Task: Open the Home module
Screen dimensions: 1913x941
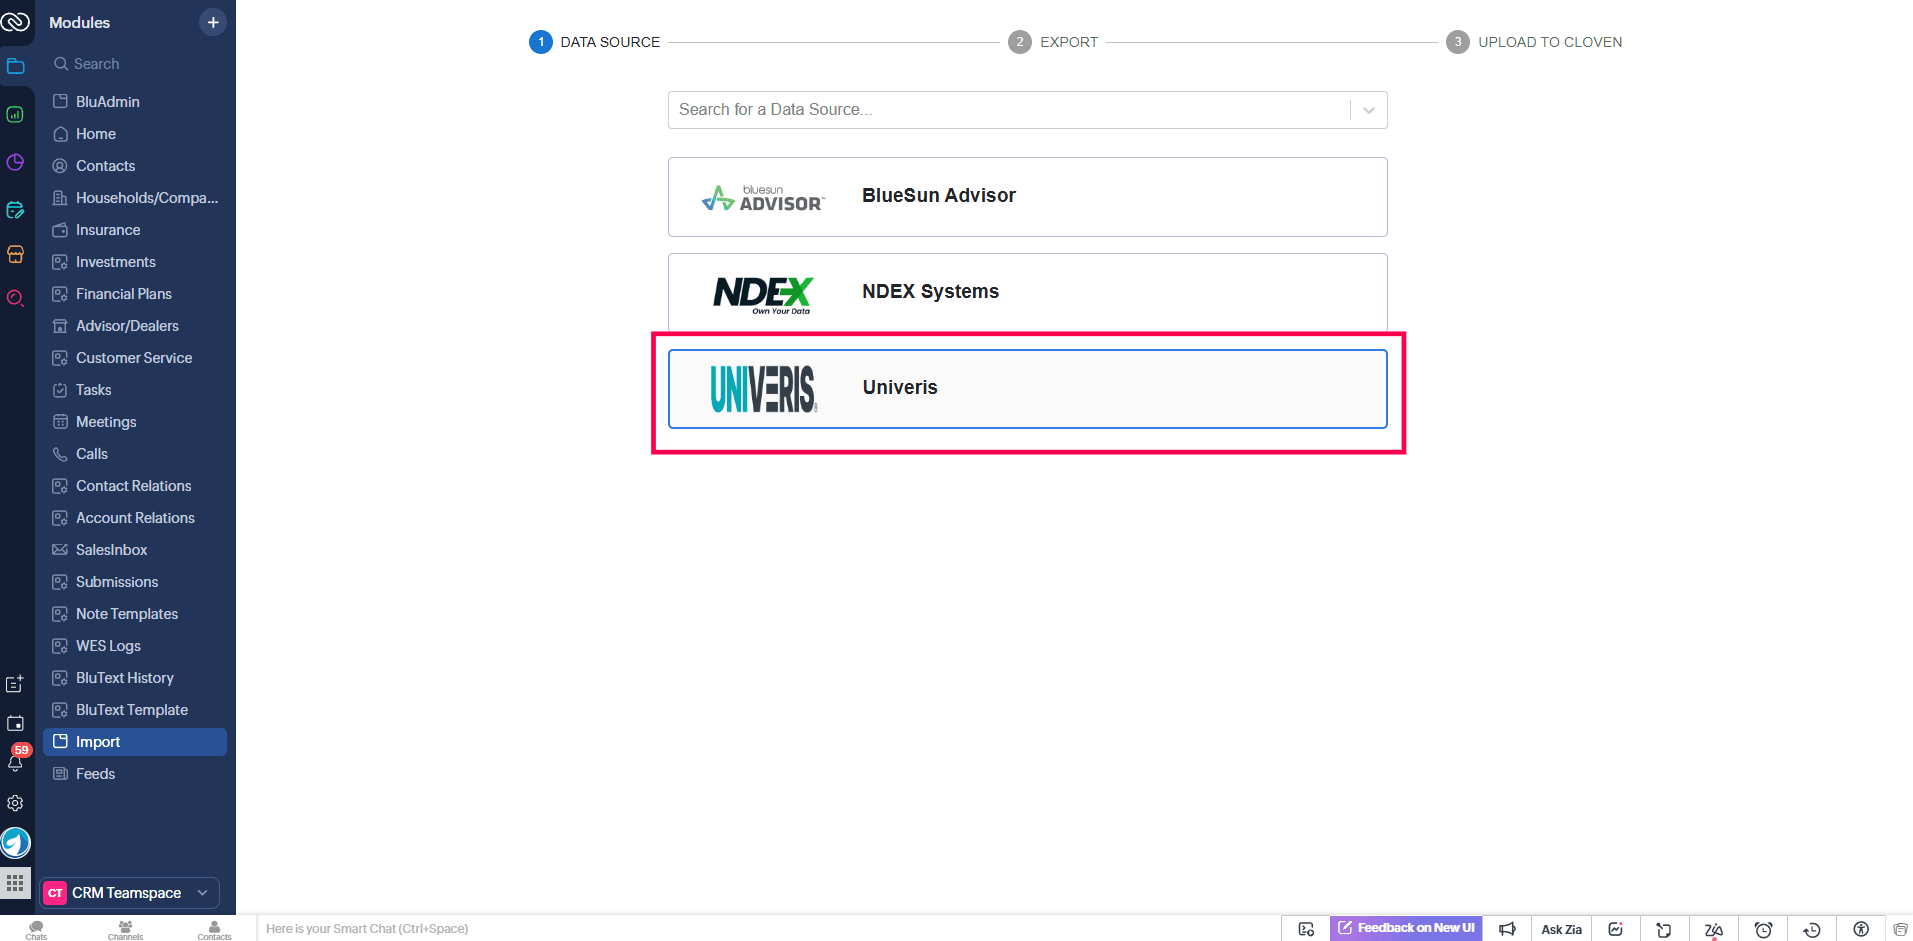Action: coord(135,134)
